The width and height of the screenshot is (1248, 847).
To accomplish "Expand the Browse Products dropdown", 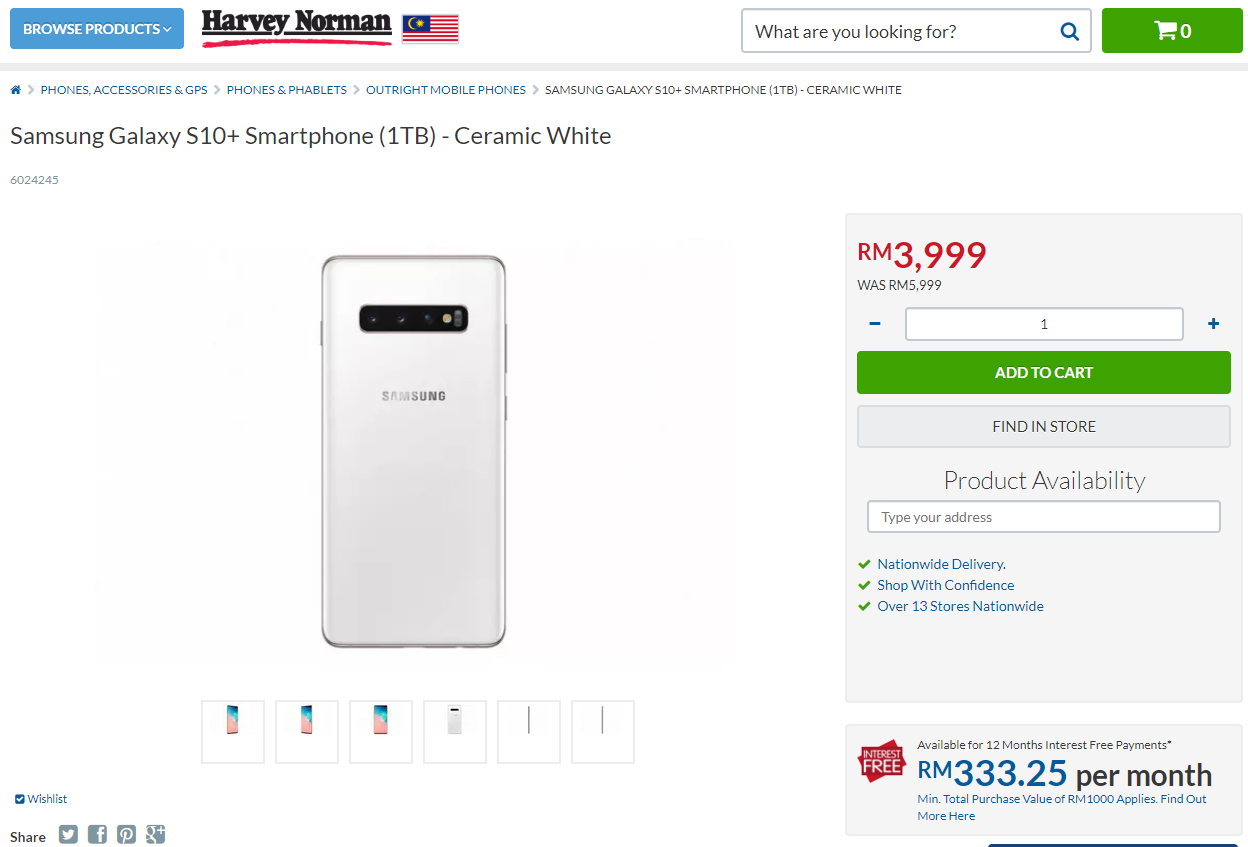I will point(97,29).
